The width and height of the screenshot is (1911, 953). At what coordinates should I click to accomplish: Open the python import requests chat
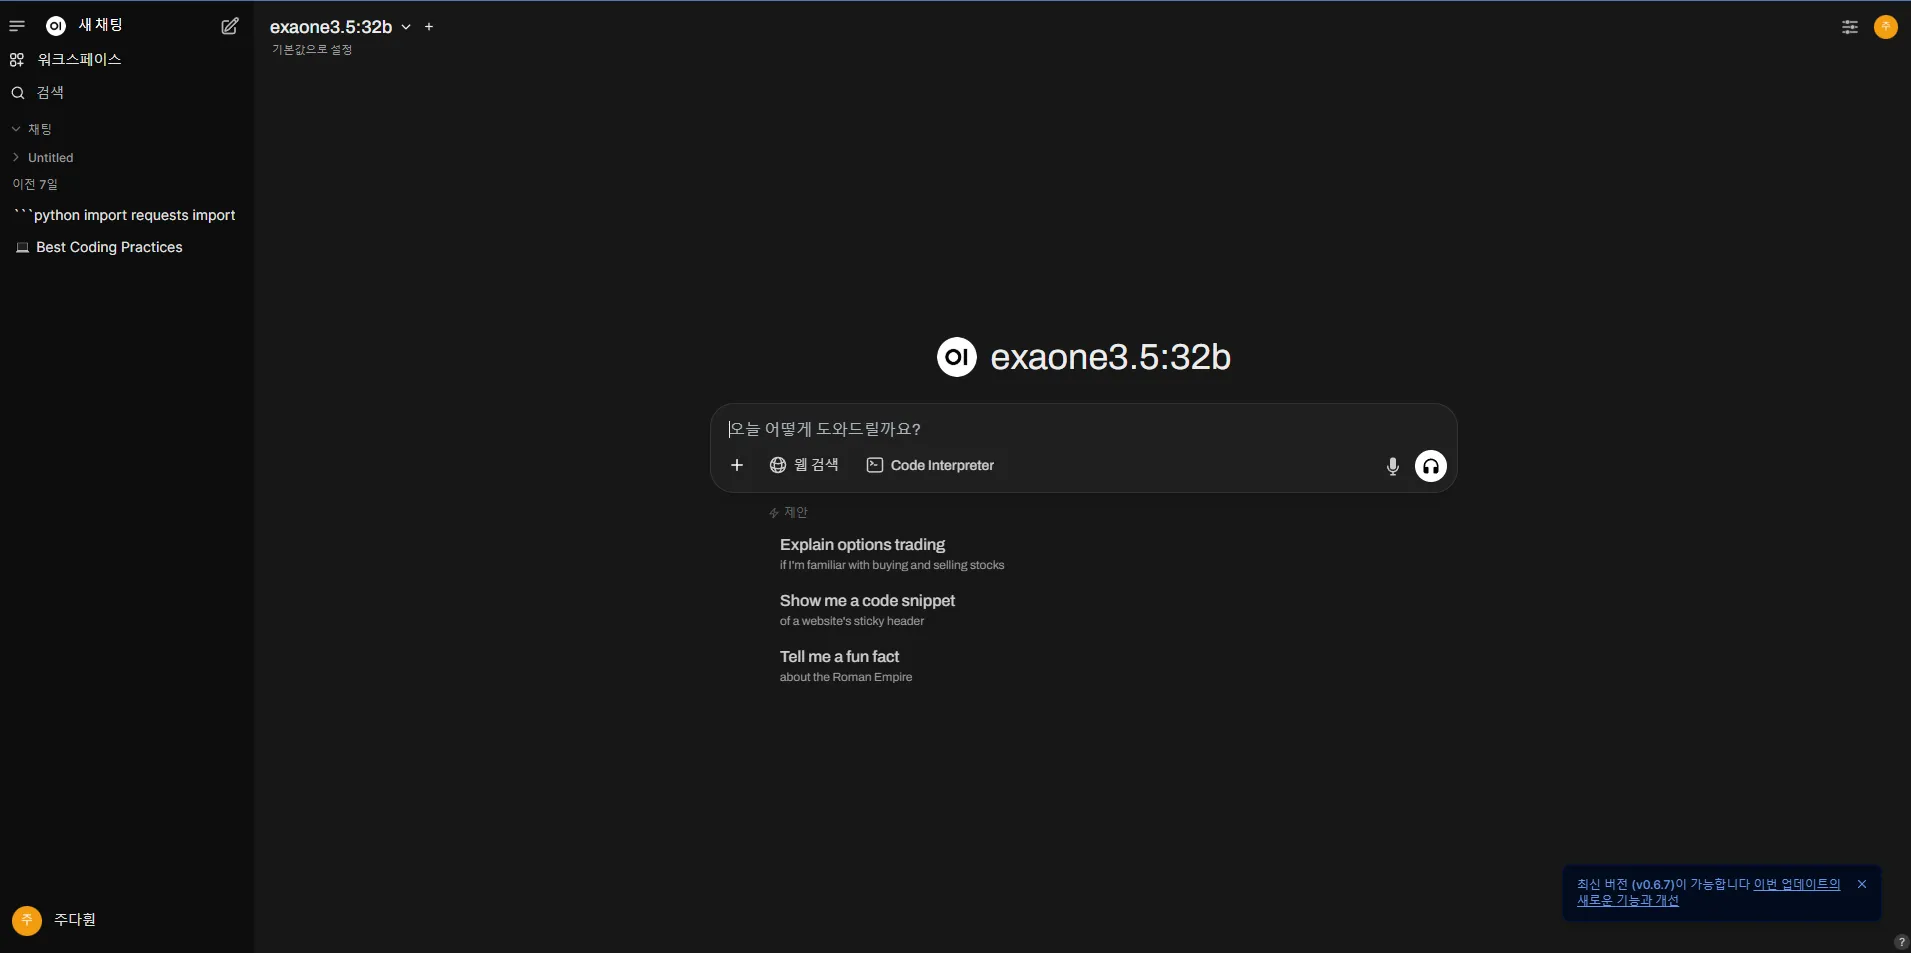tap(125, 216)
